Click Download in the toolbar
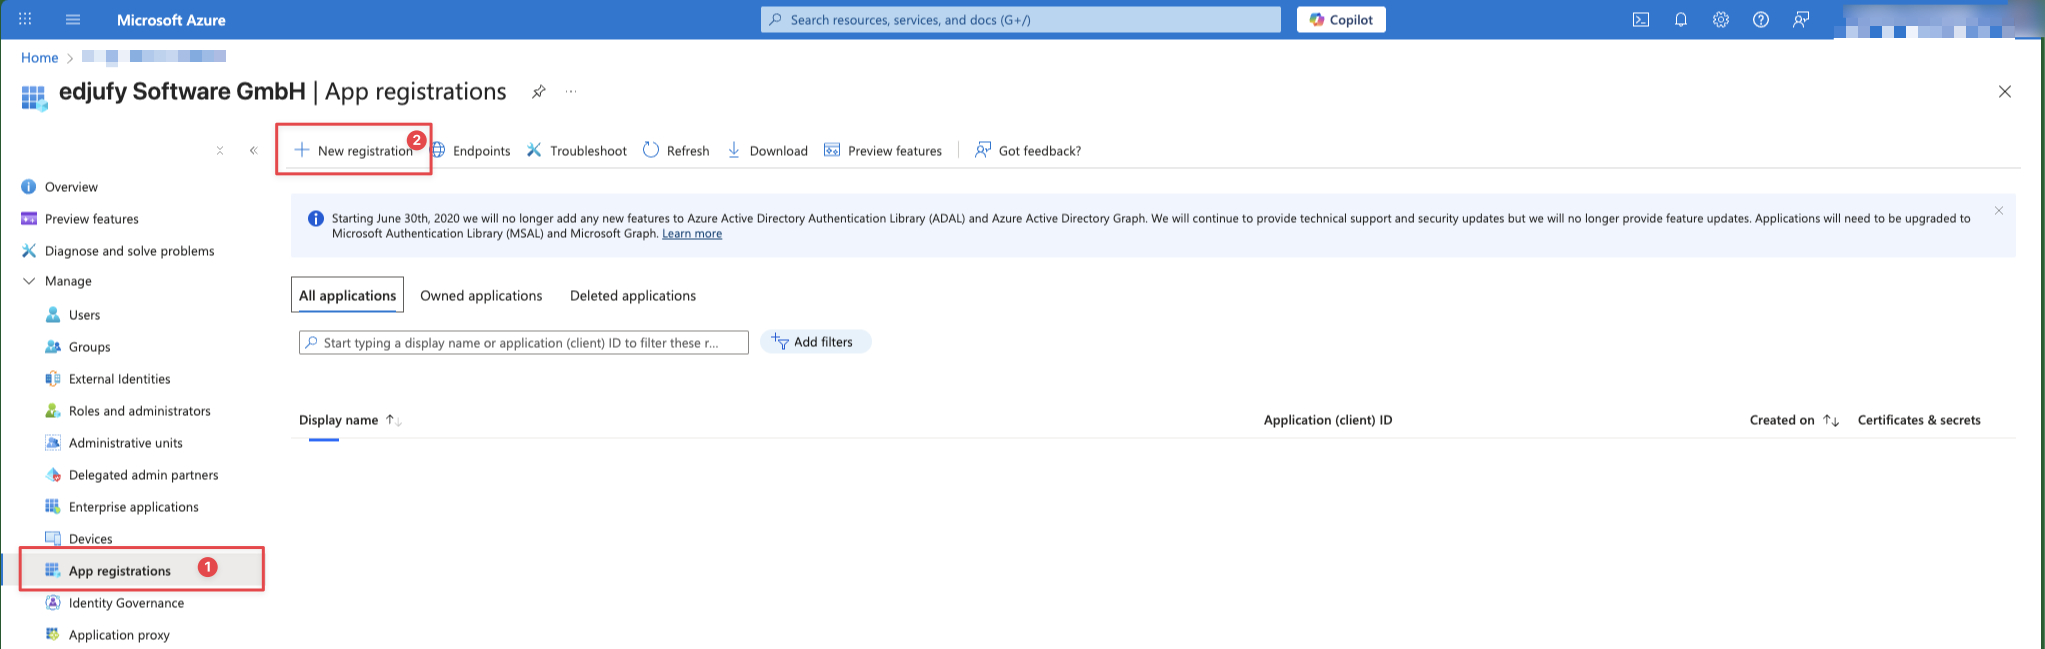The width and height of the screenshot is (2045, 649). coord(767,150)
